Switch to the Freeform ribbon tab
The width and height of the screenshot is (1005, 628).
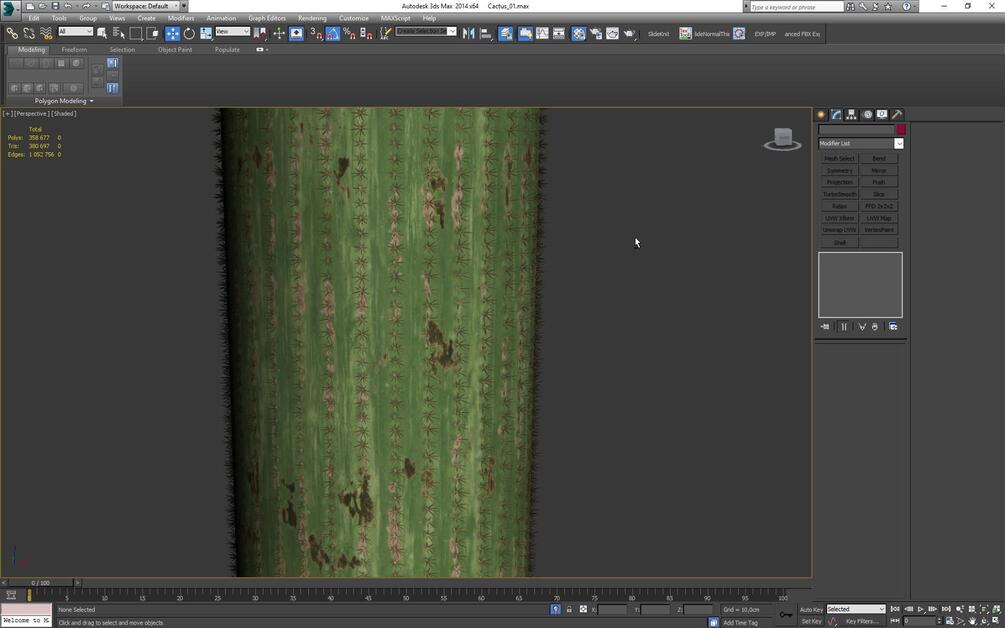[x=74, y=49]
